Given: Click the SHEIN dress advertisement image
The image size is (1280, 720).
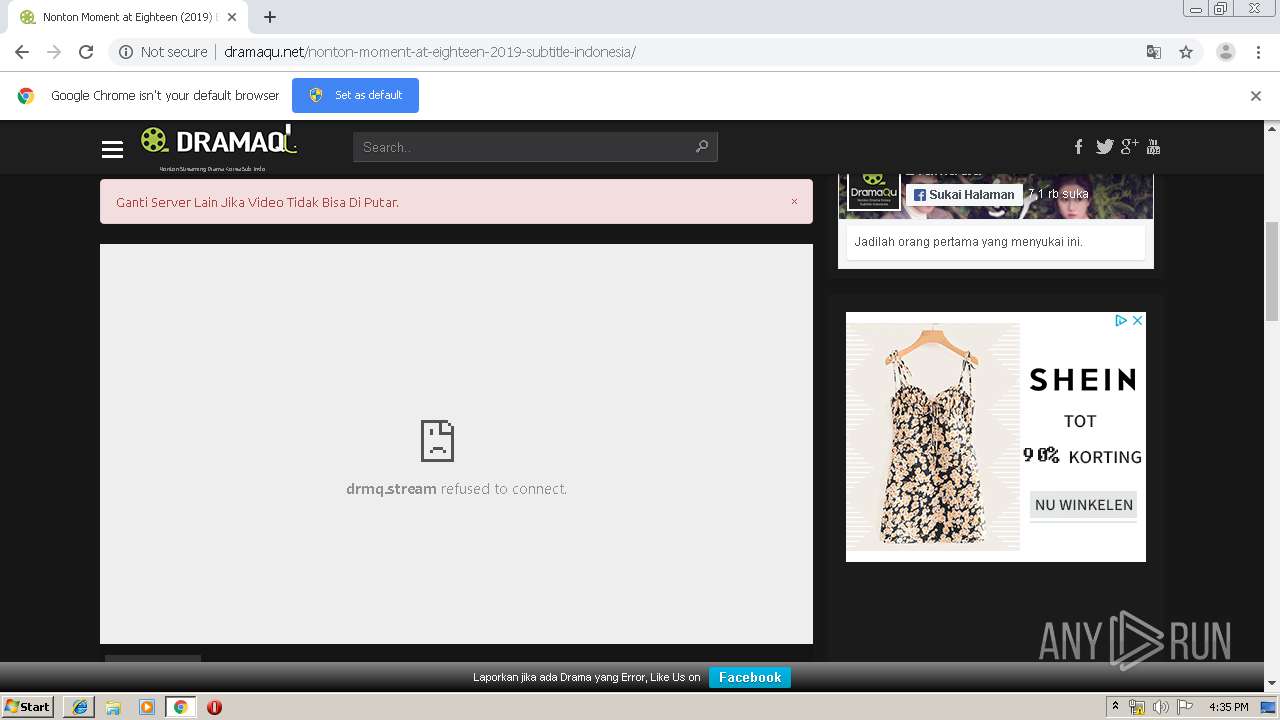Looking at the screenshot, I should 933,436.
